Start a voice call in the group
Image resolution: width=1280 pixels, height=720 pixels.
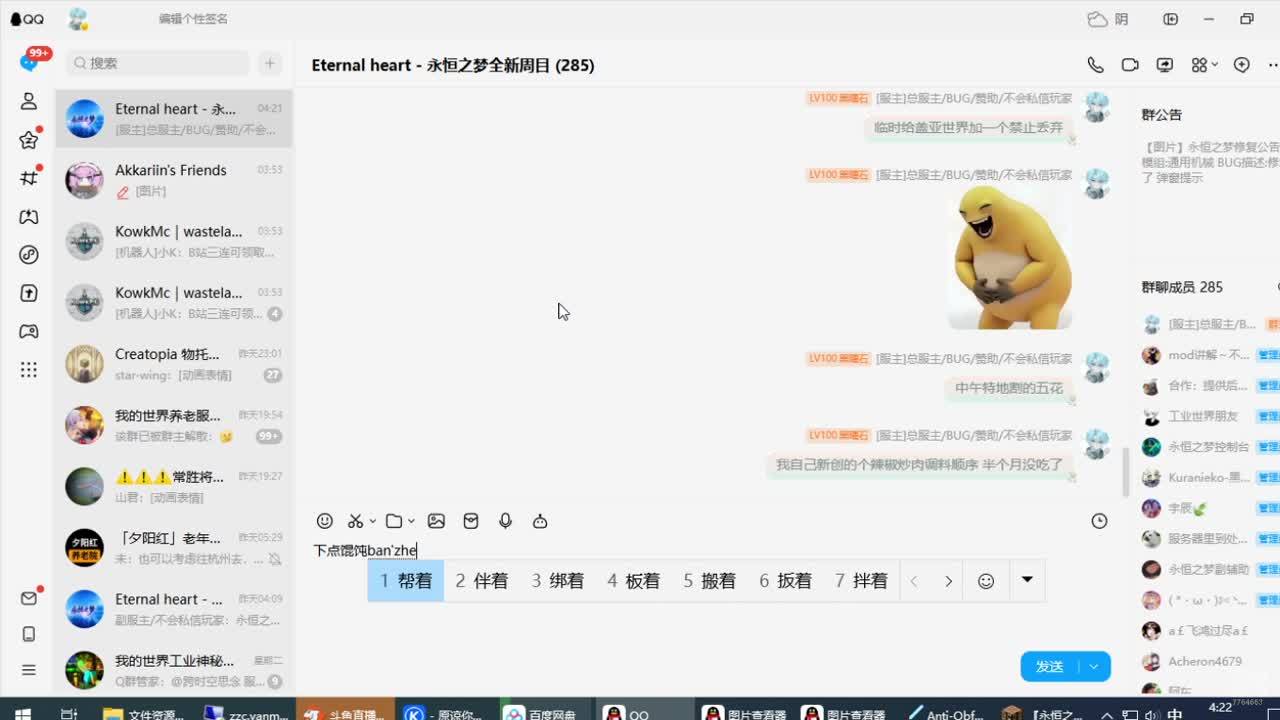point(1096,65)
